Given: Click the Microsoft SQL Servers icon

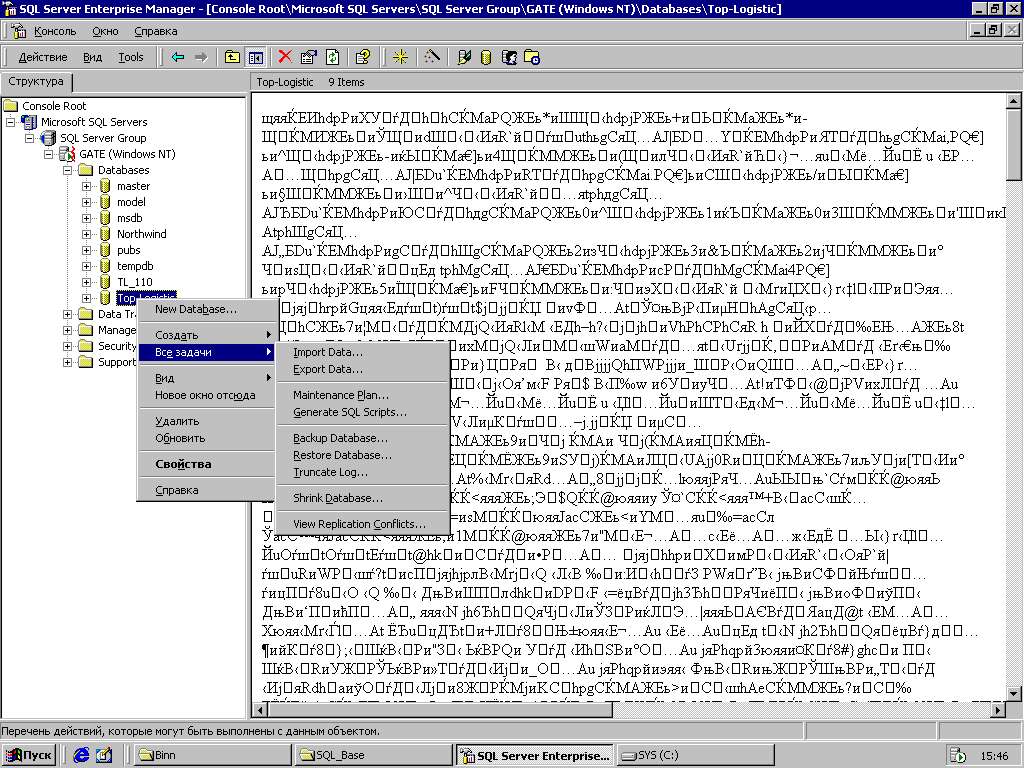Looking at the screenshot, I should click(x=29, y=121).
